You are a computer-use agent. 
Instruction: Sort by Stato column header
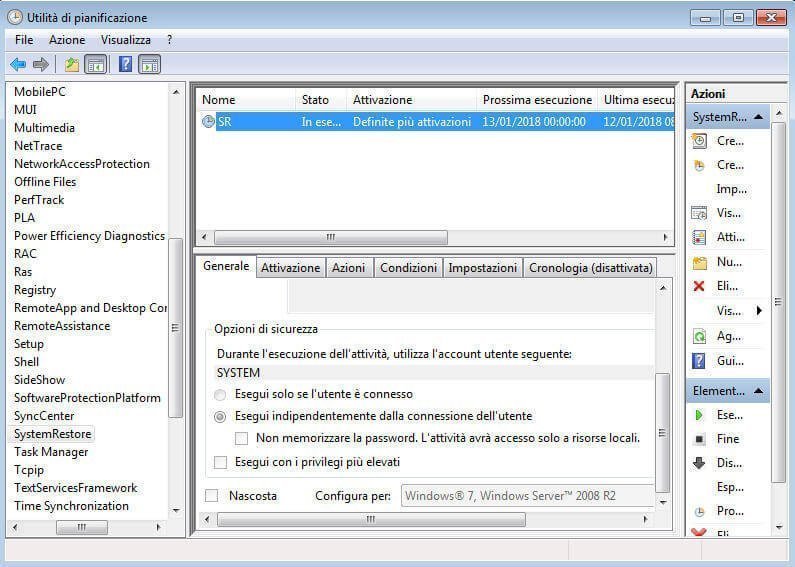click(x=321, y=100)
